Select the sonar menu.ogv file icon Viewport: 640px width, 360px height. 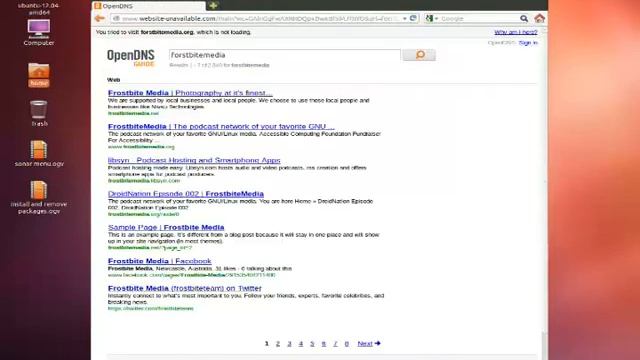pos(39,153)
